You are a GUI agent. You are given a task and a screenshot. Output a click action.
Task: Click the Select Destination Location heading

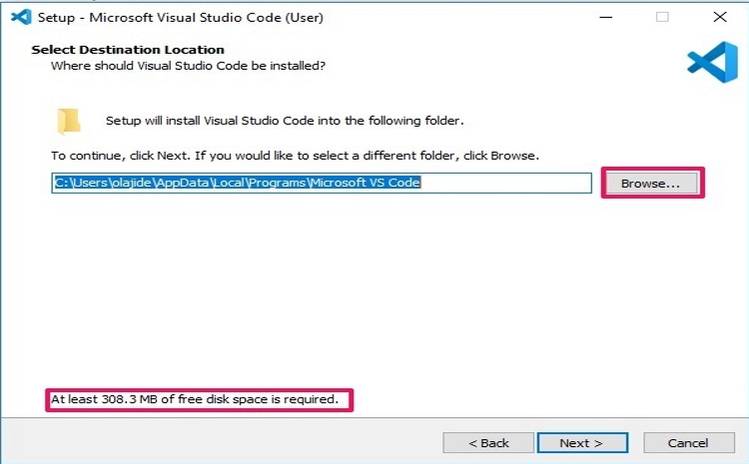[x=128, y=49]
